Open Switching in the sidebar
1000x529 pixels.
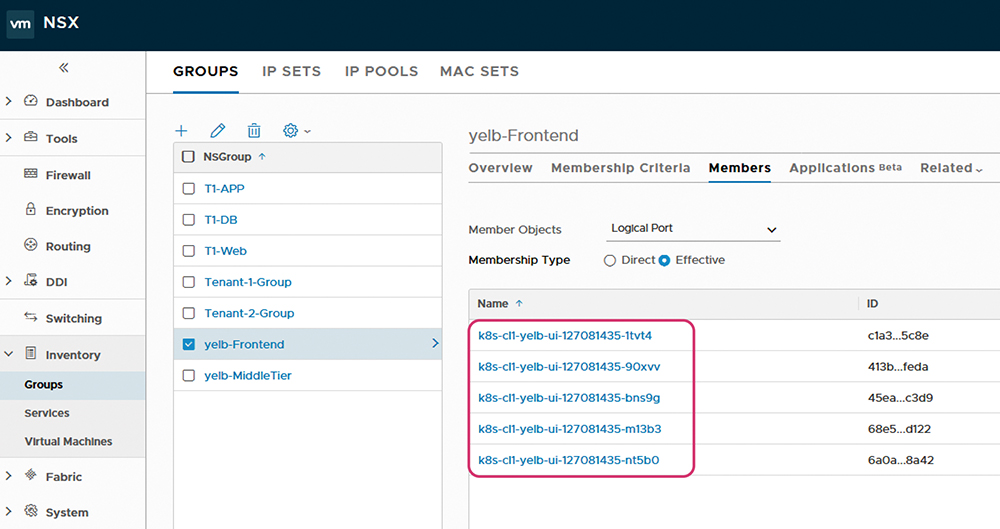pos(73,318)
